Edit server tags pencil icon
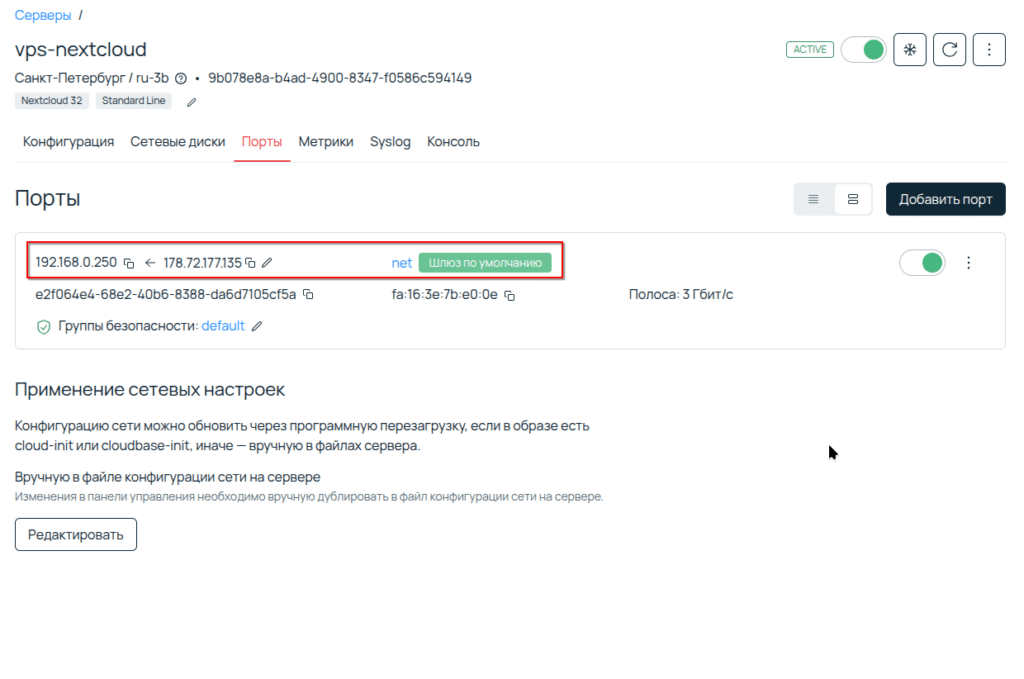Screen dimensions: 1024x679 click(192, 101)
